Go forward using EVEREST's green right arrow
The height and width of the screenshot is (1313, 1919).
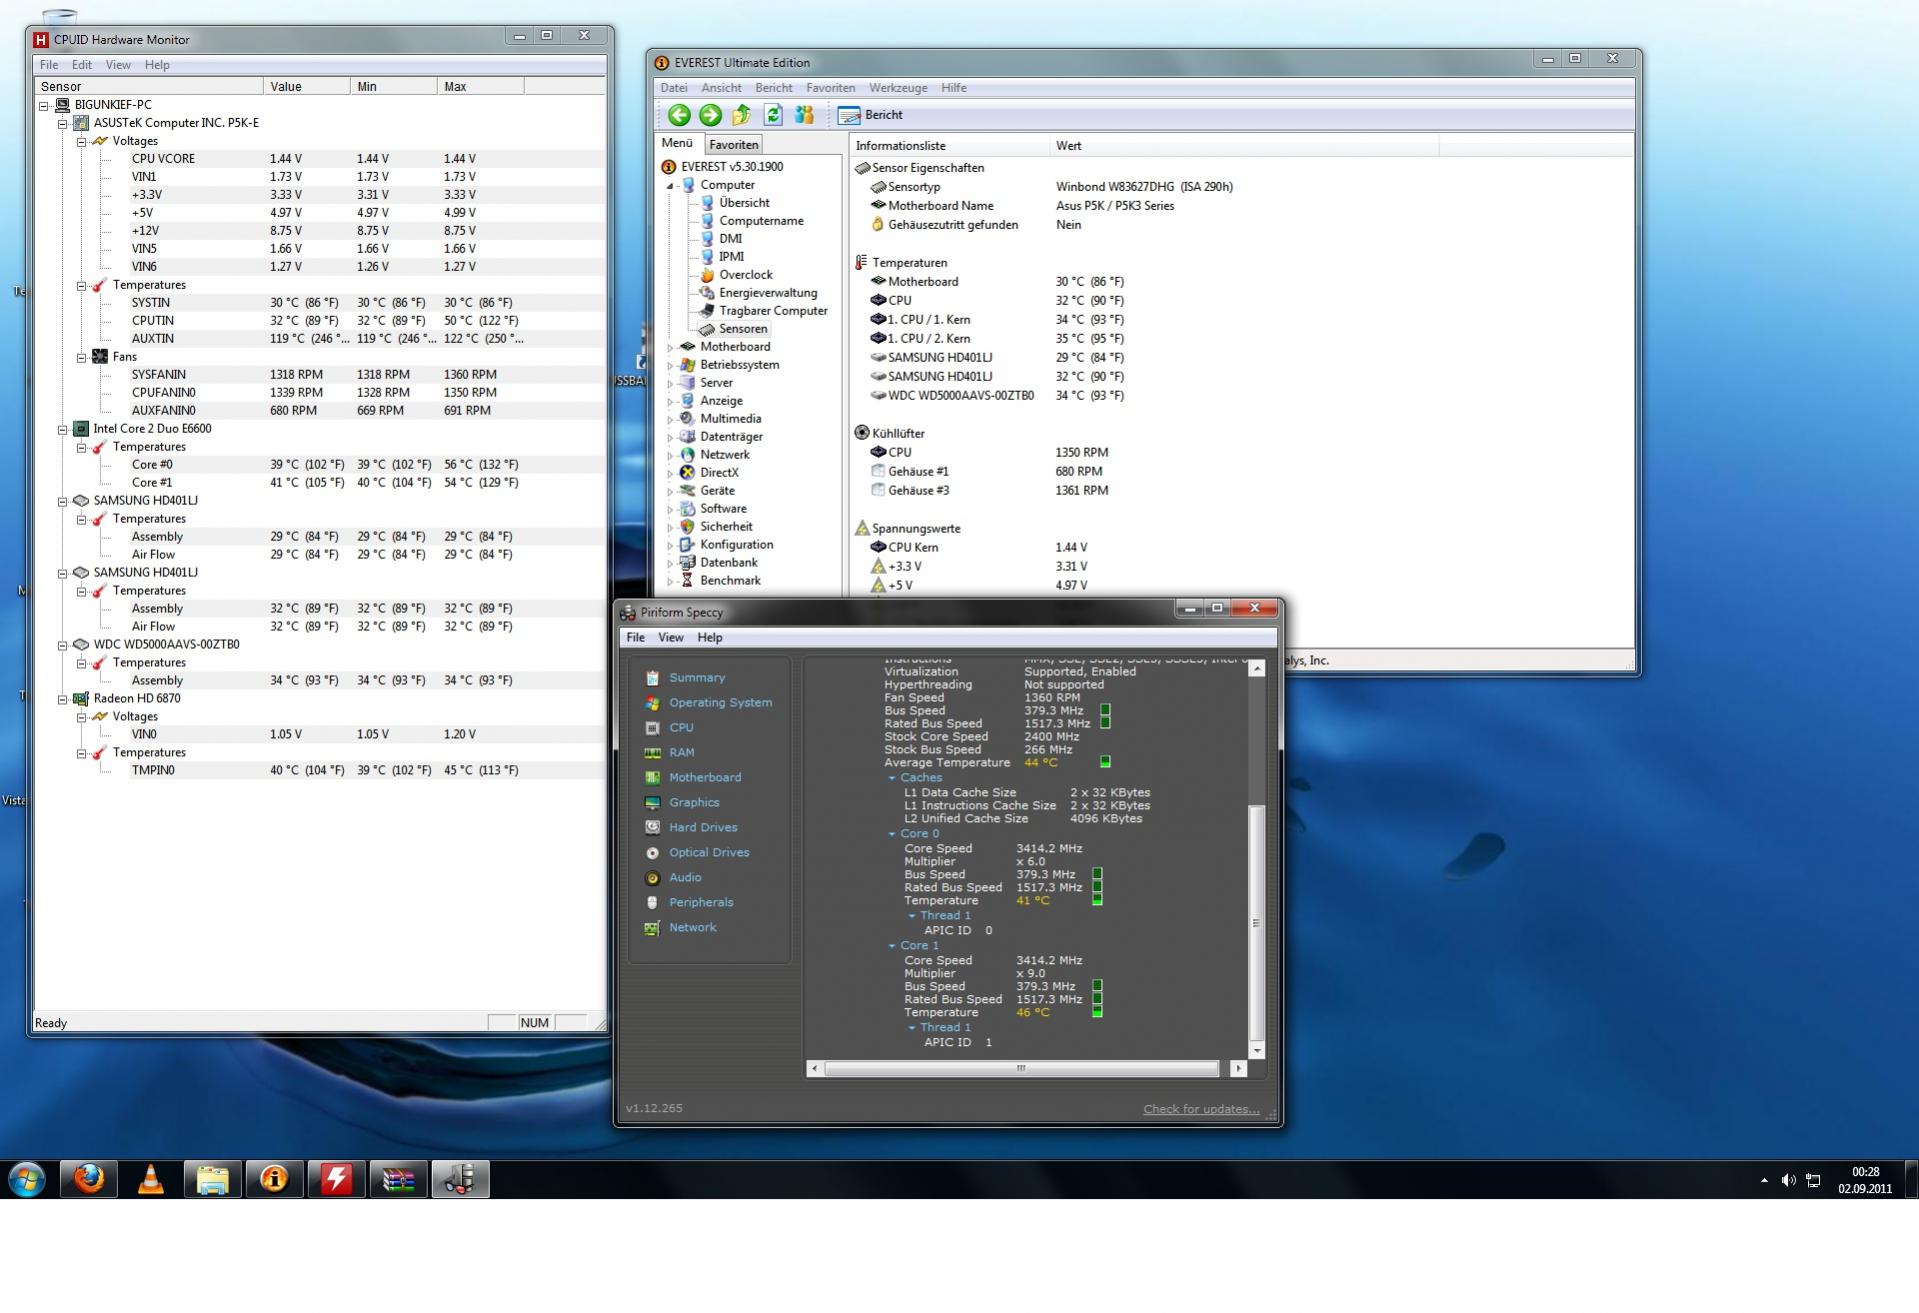click(x=710, y=115)
